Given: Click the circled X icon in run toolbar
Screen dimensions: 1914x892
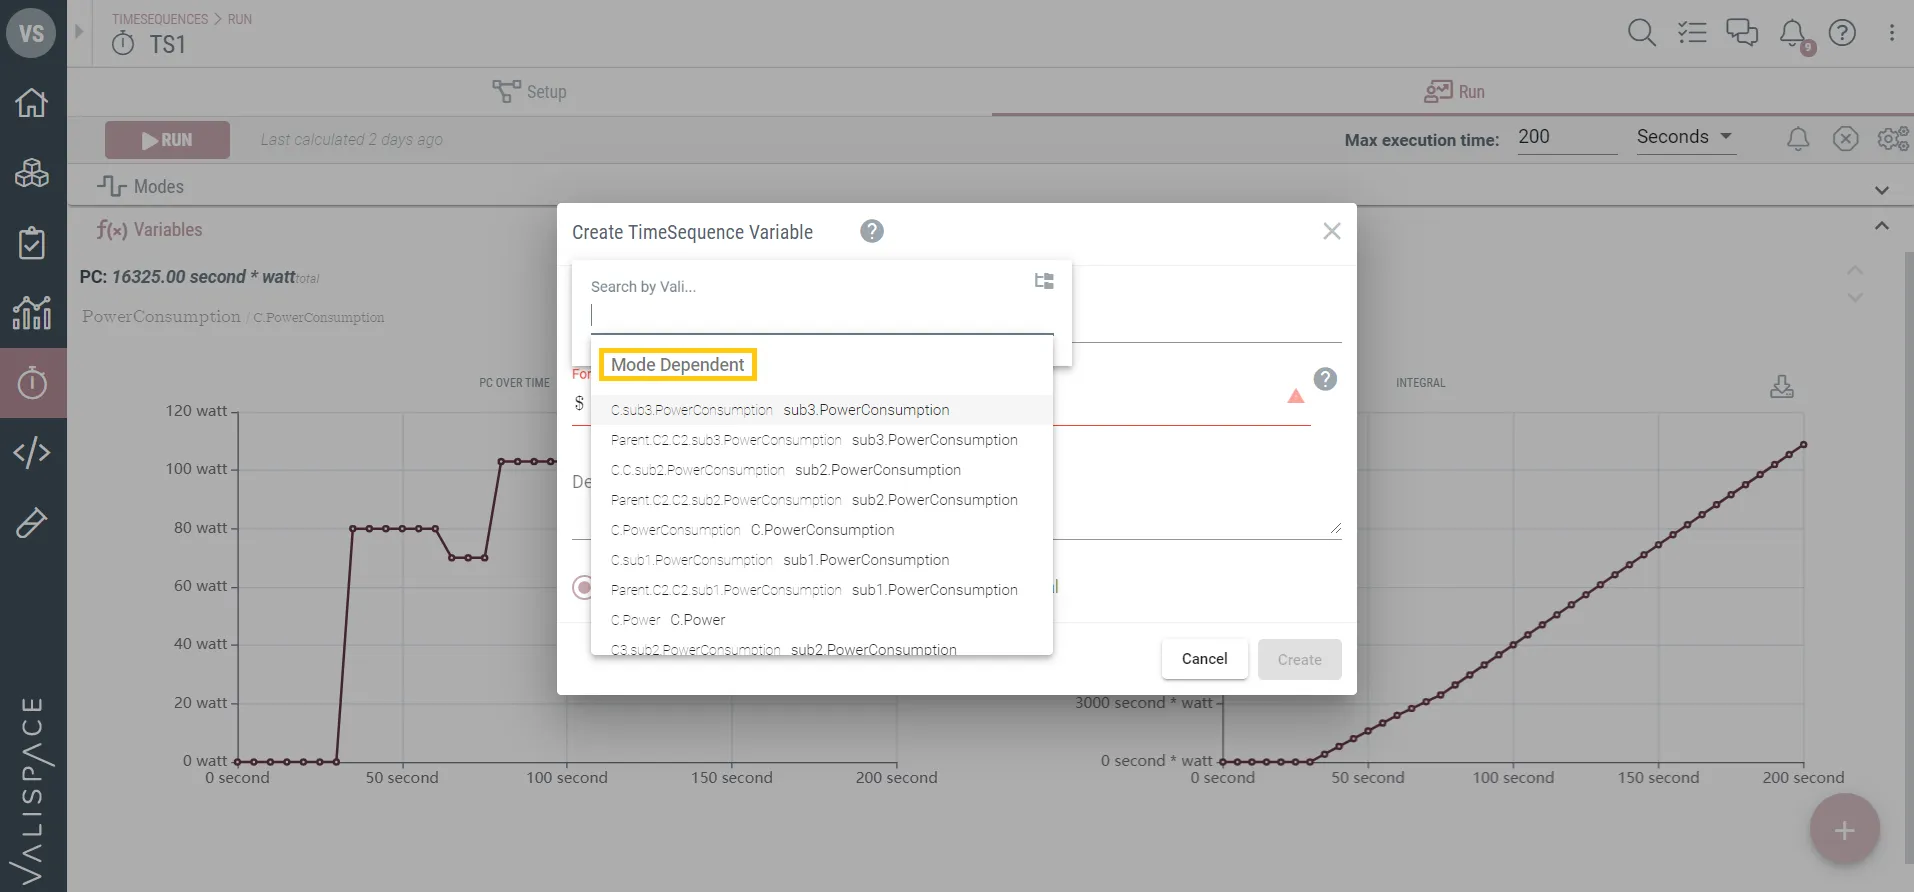Looking at the screenshot, I should [x=1846, y=139].
